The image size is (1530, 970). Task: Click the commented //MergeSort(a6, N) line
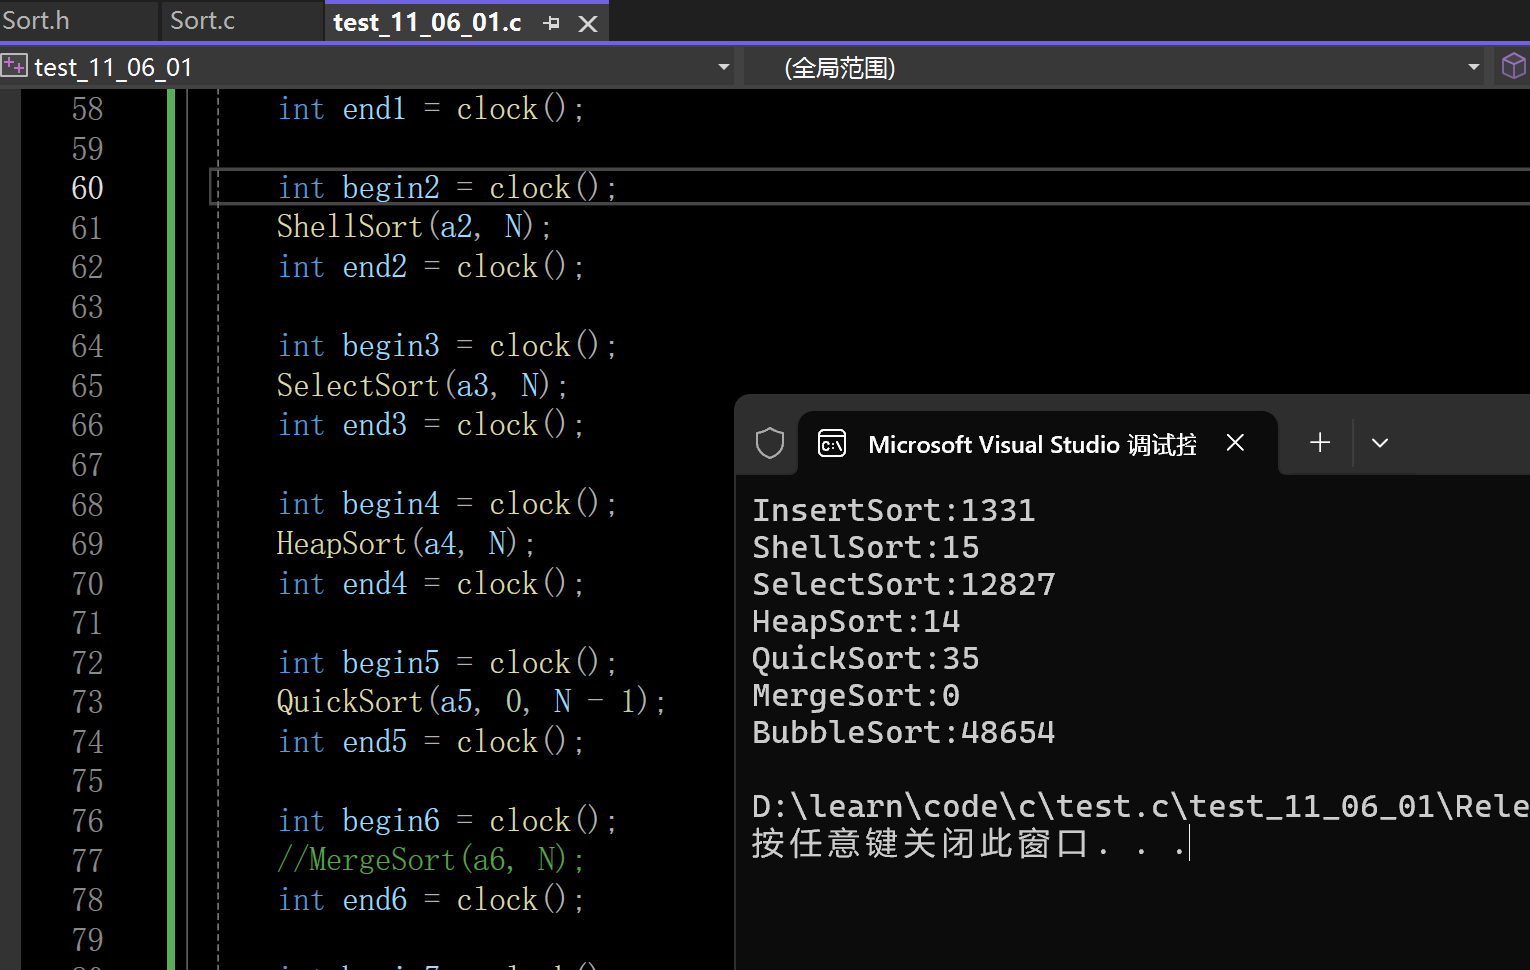pos(431,860)
